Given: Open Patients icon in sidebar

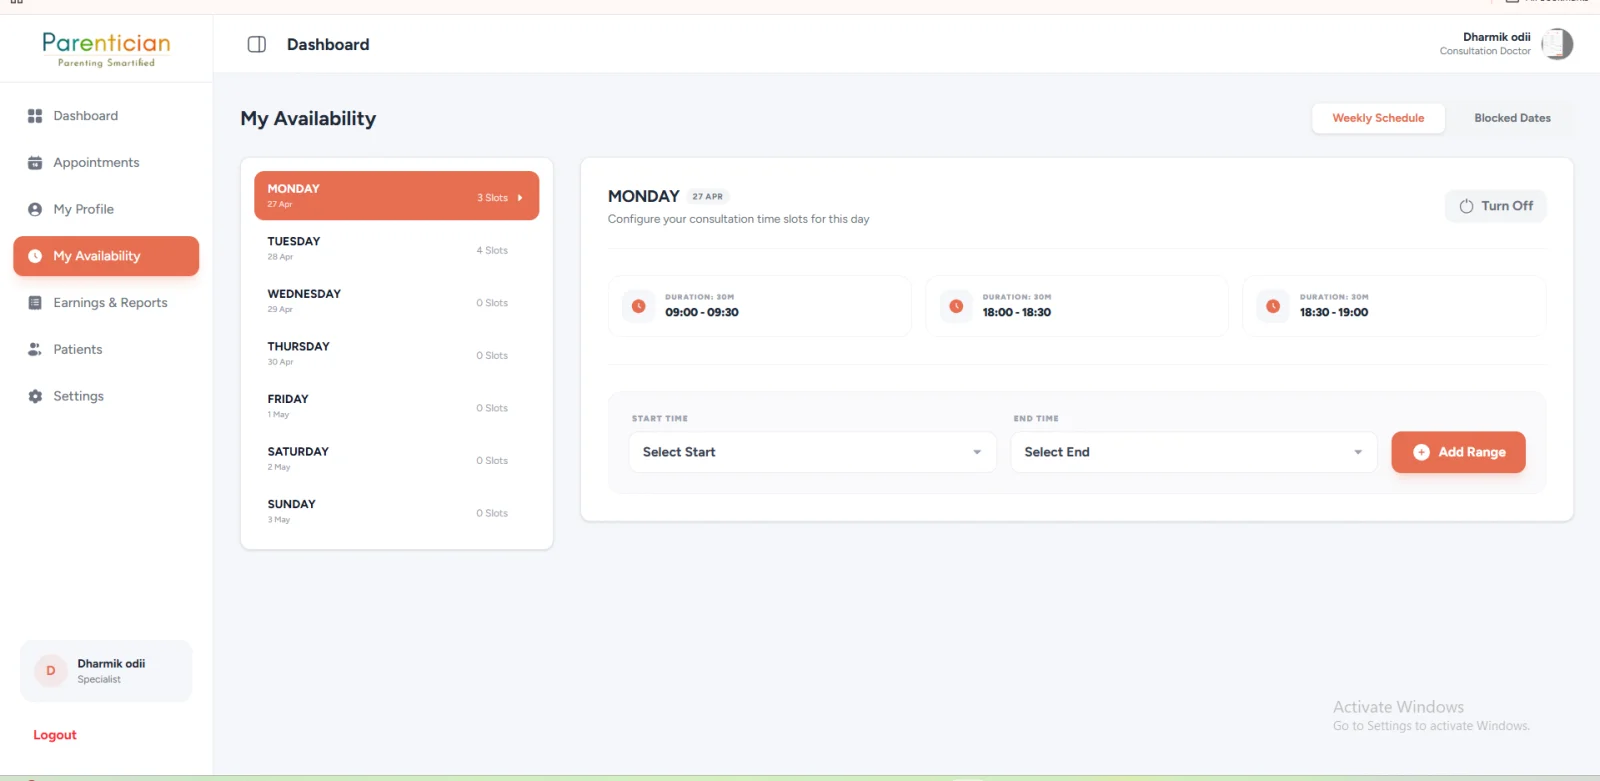Looking at the screenshot, I should coord(35,349).
